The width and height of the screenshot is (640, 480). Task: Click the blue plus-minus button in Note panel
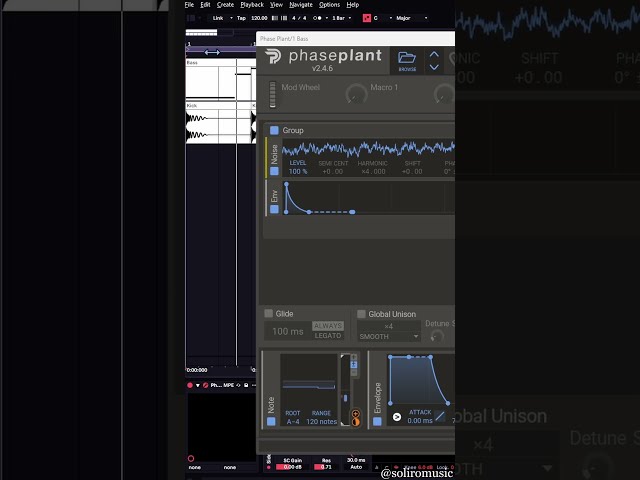[353, 364]
